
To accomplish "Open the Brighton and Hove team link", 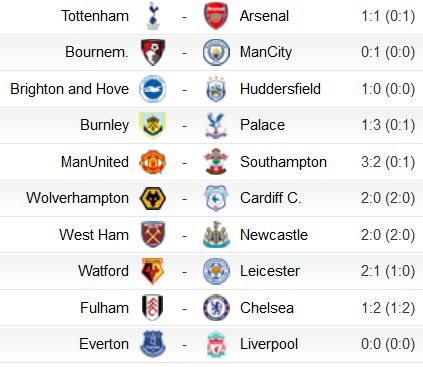I will (x=69, y=89).
